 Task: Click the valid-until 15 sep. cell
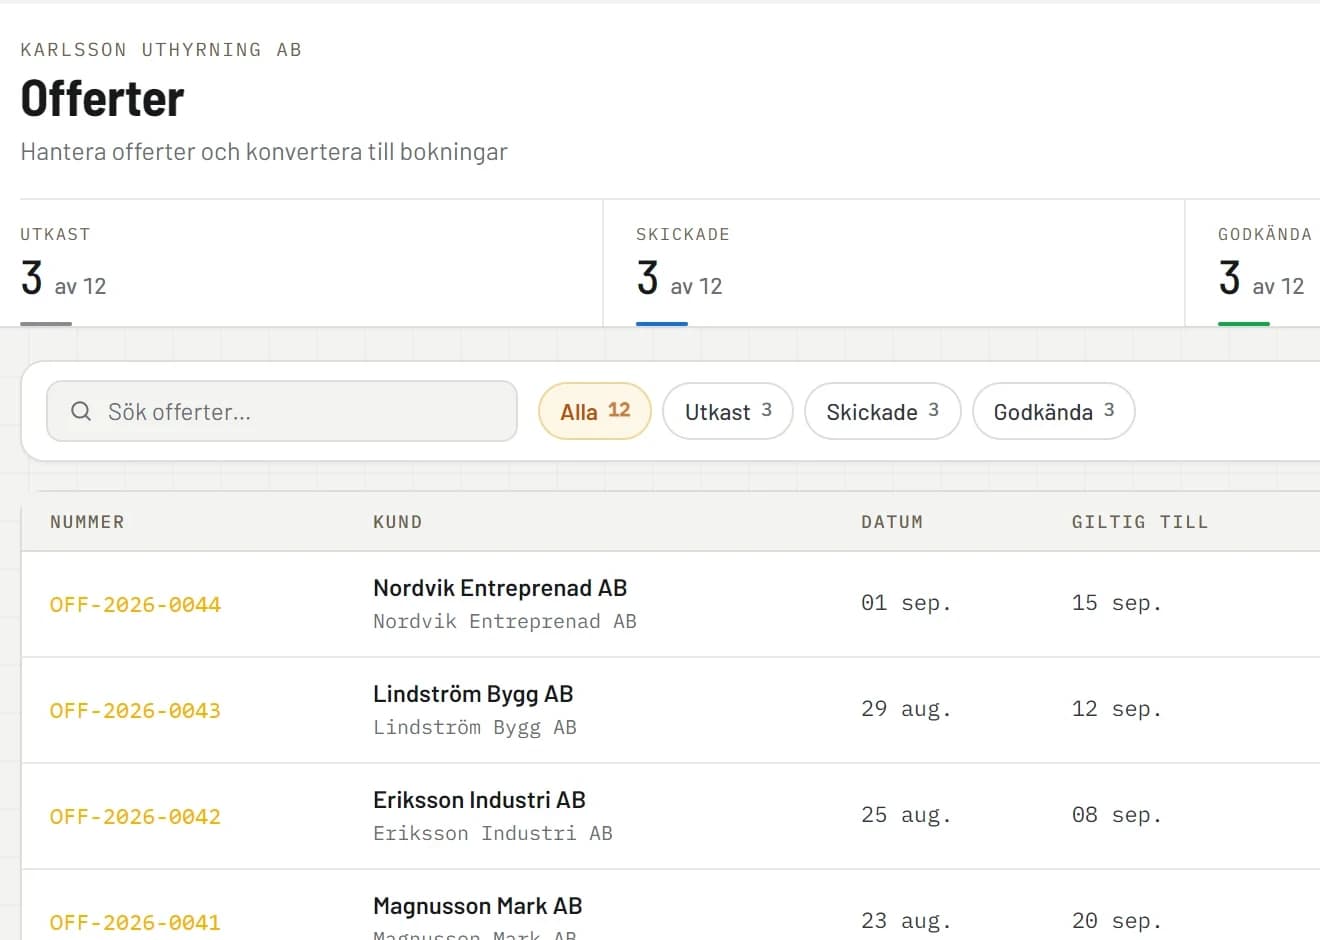(1117, 603)
